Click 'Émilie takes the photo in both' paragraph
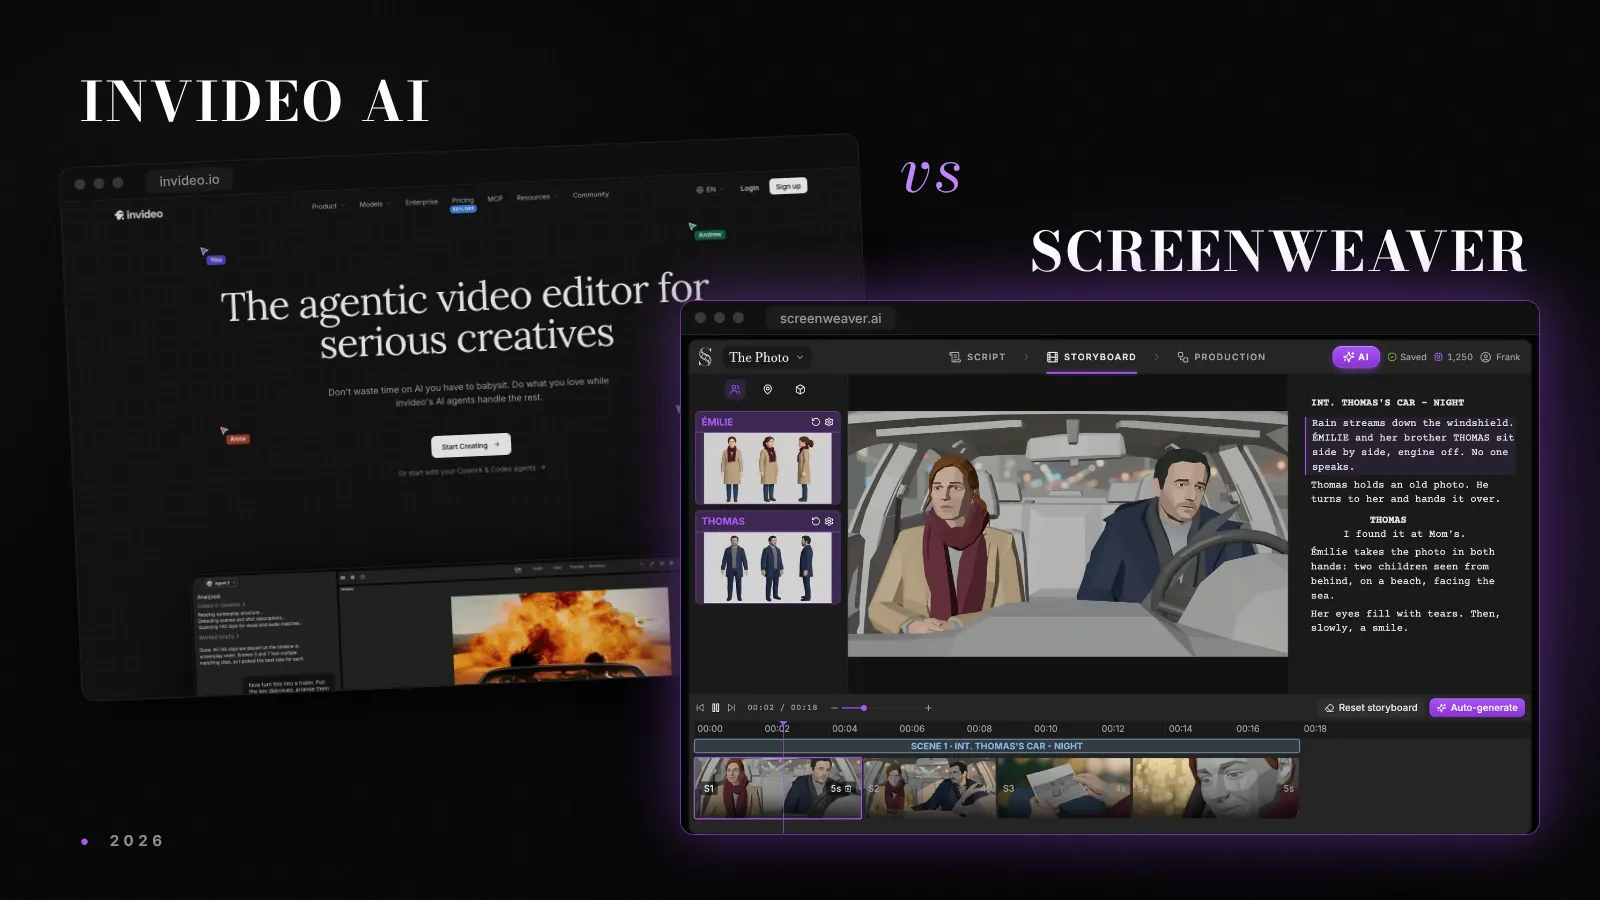This screenshot has width=1600, height=900. pyautogui.click(x=1403, y=573)
